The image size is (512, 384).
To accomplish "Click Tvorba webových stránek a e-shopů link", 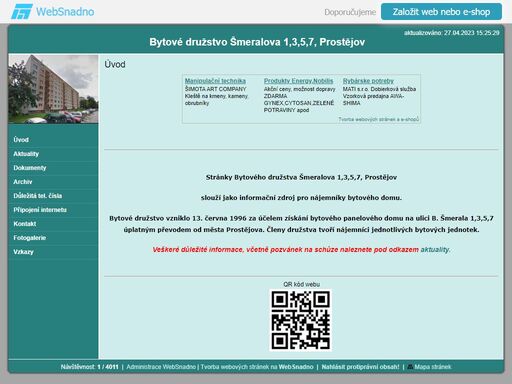I will click(x=379, y=119).
